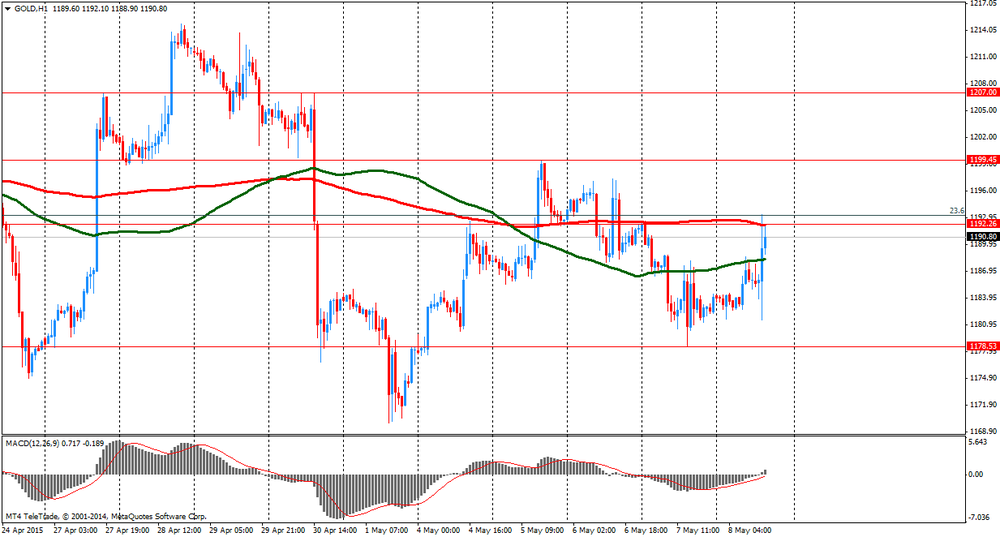
Task: Click the 1174.90 price scale value
Action: tap(983, 378)
